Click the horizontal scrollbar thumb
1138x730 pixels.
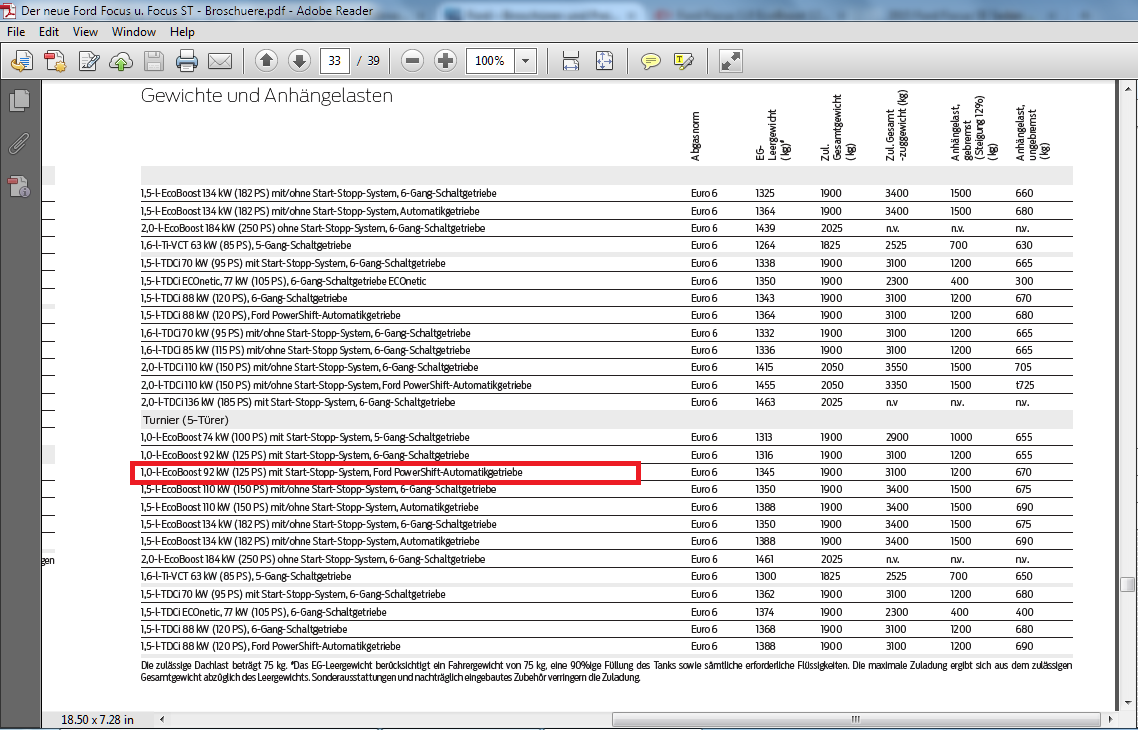coord(856,719)
